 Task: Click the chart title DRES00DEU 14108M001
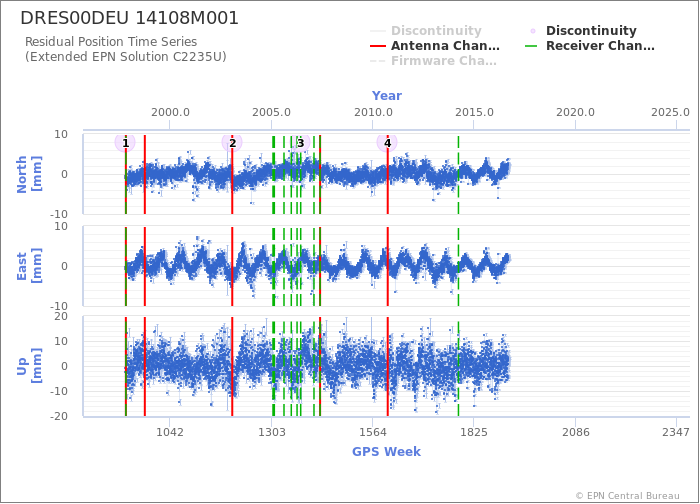tap(129, 18)
